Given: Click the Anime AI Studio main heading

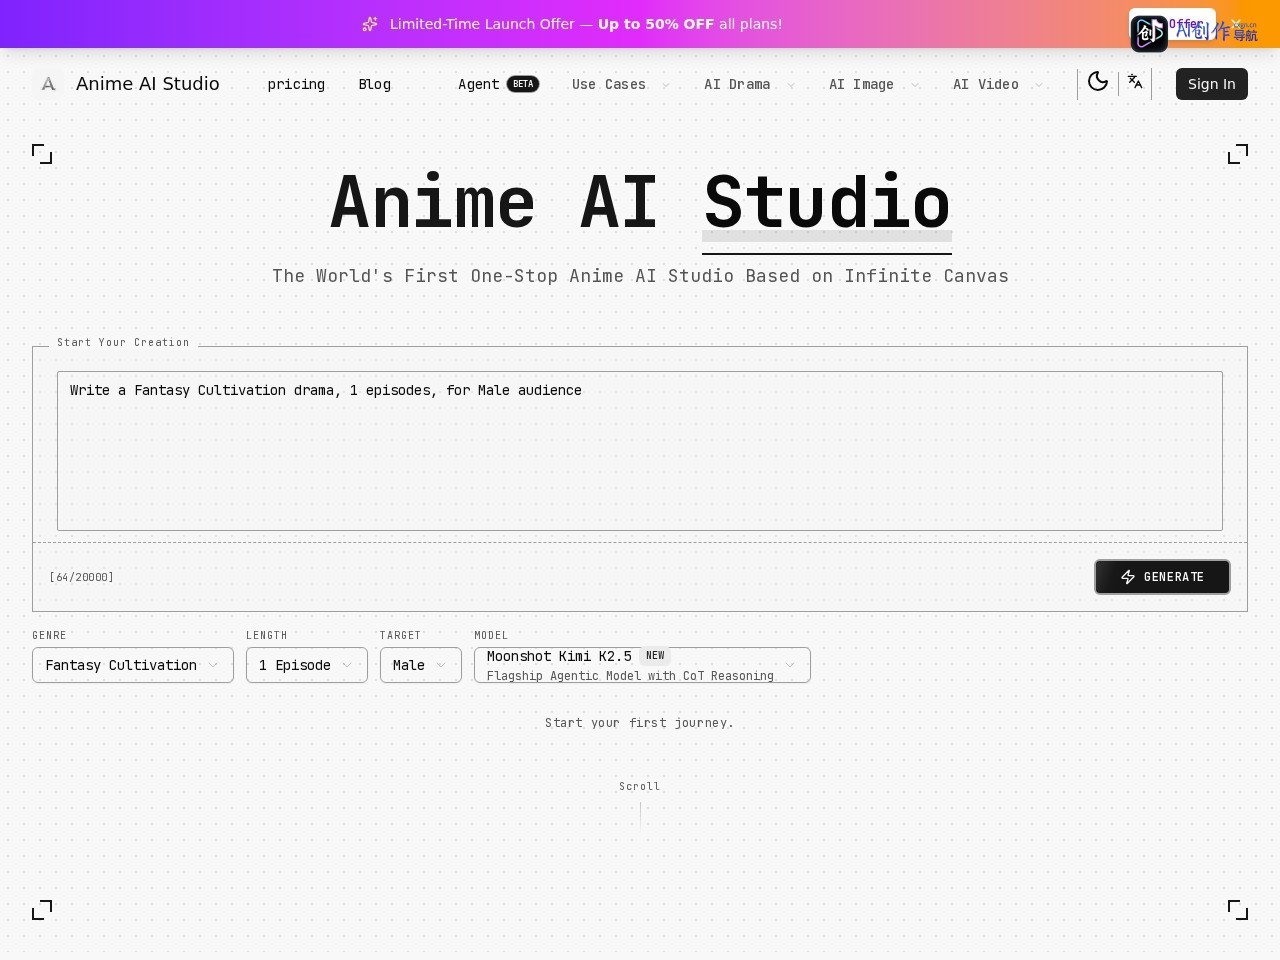Looking at the screenshot, I should point(640,203).
